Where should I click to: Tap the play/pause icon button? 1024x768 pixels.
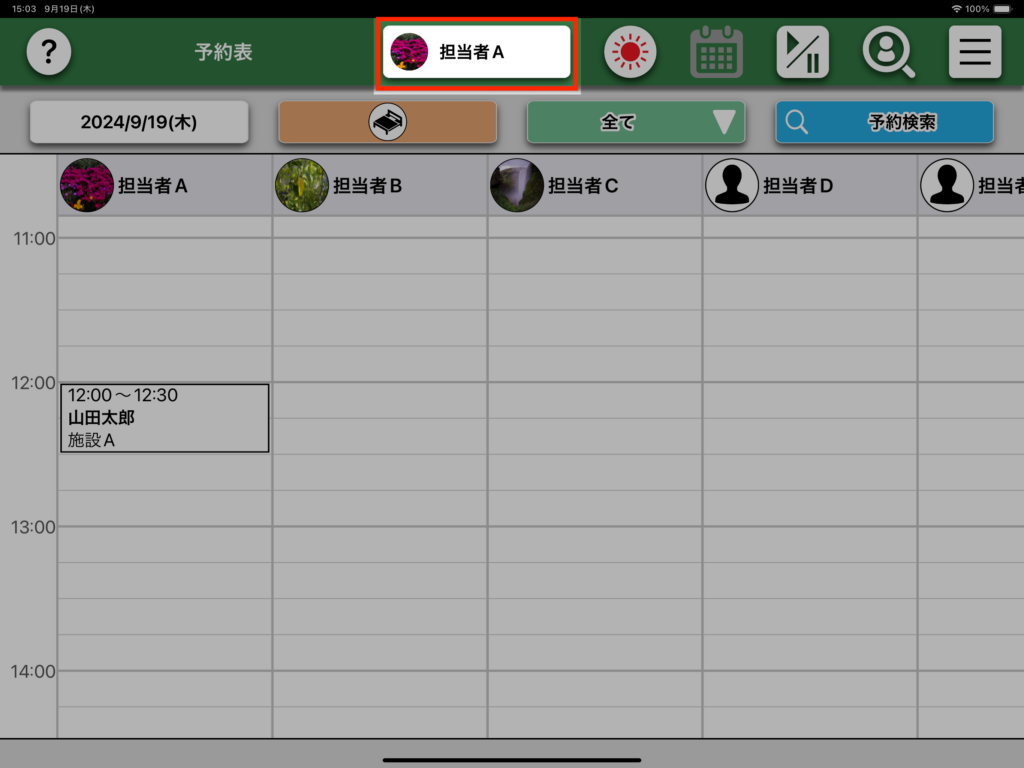click(802, 52)
